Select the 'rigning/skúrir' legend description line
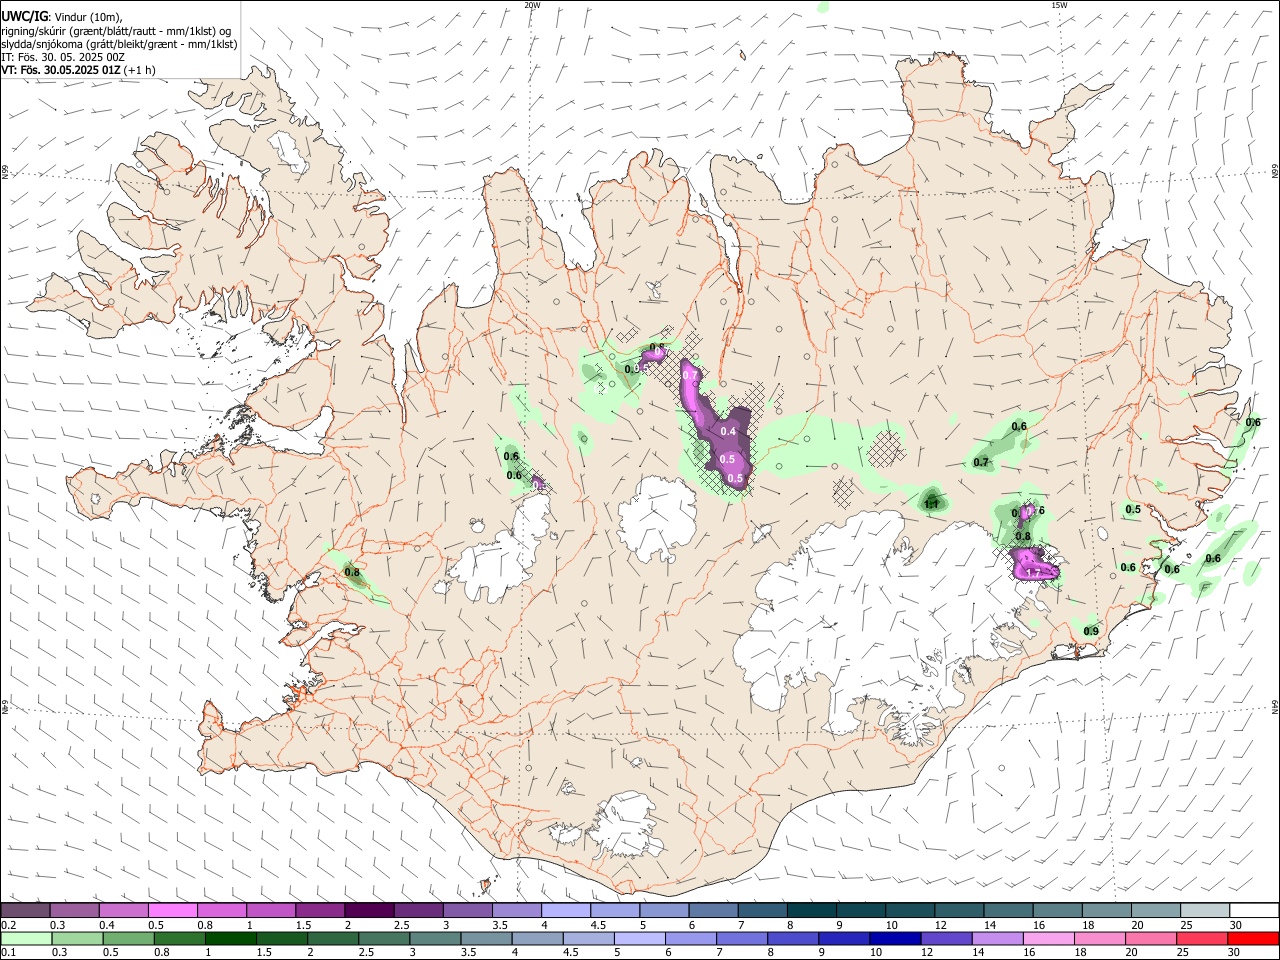Viewport: 1280px width, 960px height. (x=116, y=31)
